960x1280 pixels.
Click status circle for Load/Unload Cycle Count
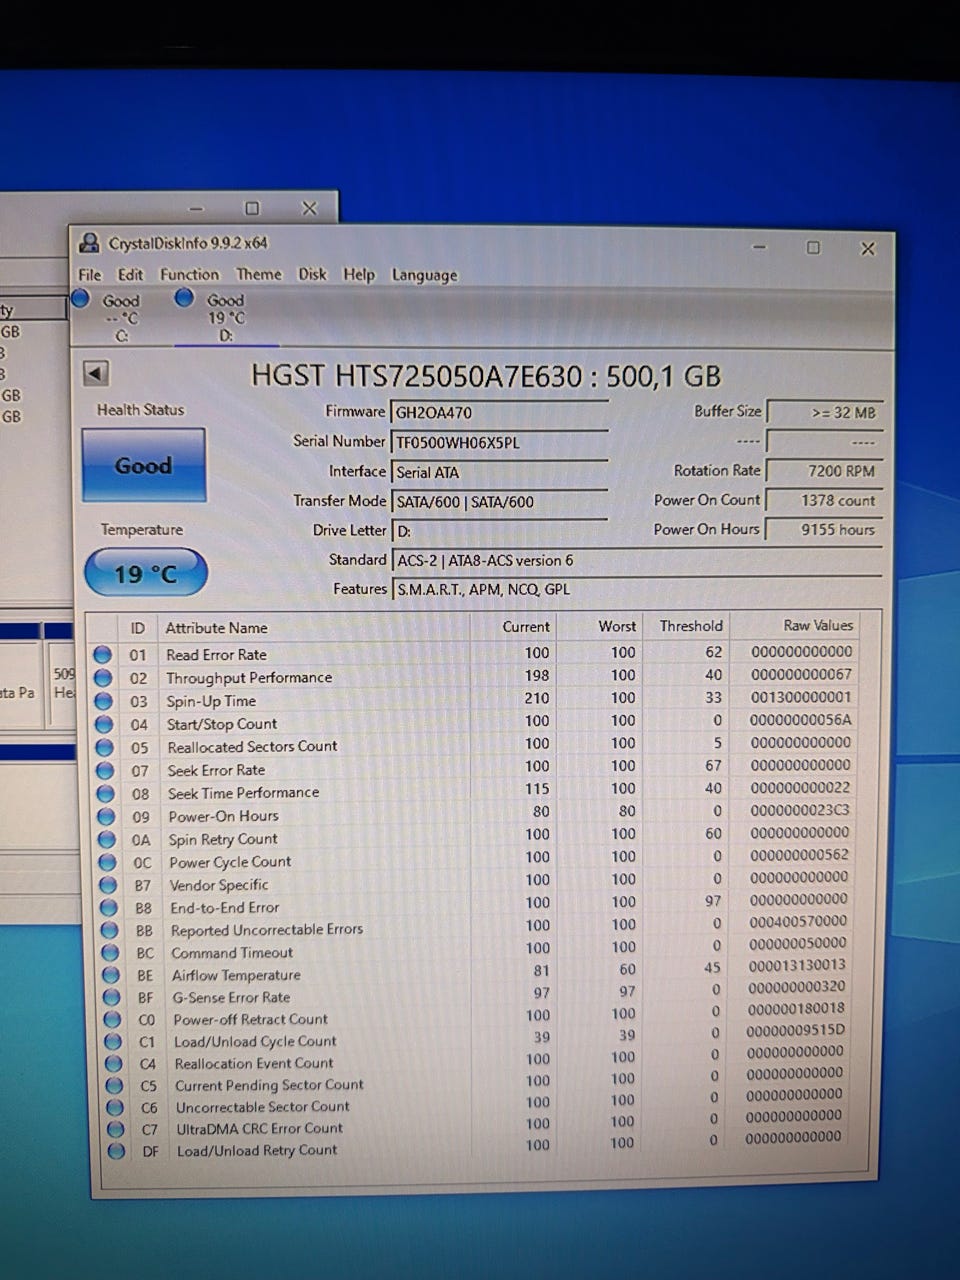click(114, 1042)
